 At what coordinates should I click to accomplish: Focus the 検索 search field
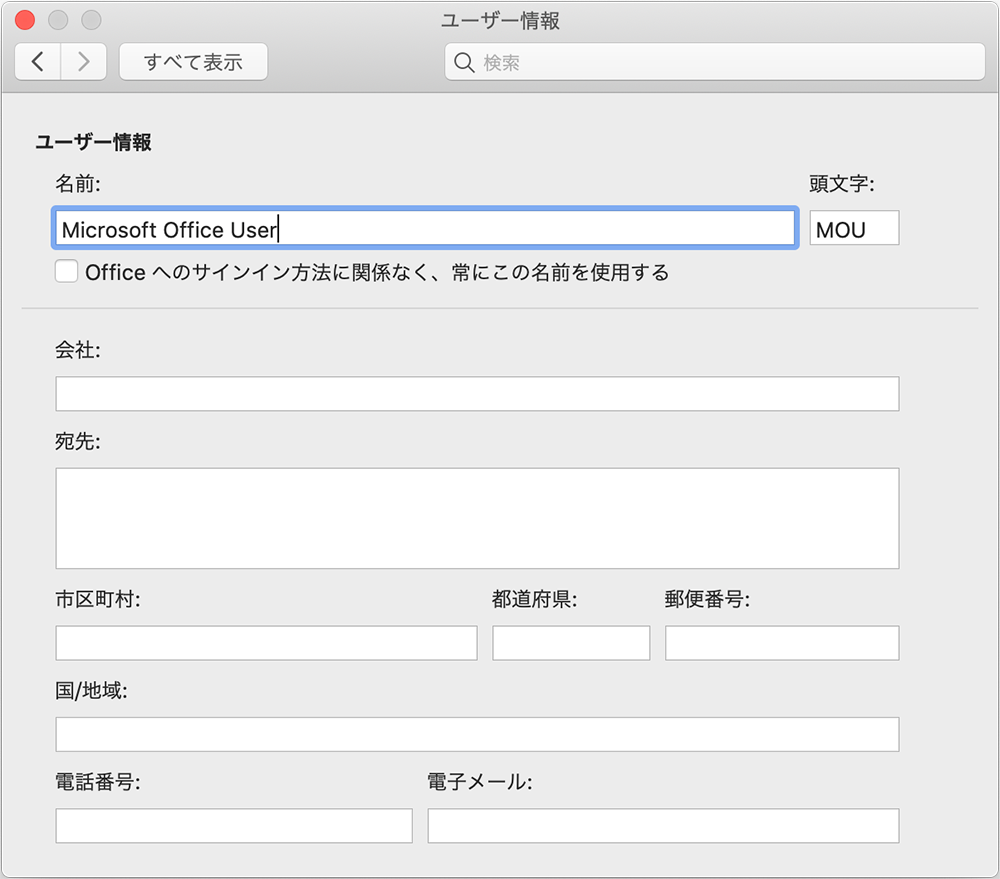tap(715, 62)
